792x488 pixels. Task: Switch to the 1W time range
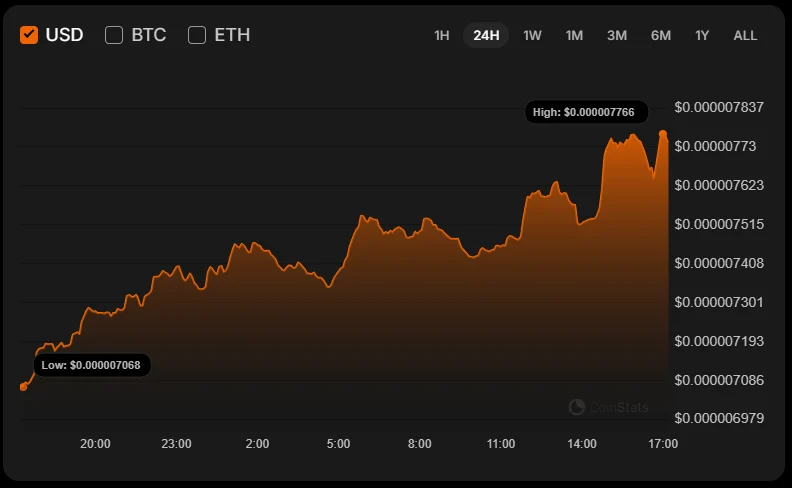point(532,35)
